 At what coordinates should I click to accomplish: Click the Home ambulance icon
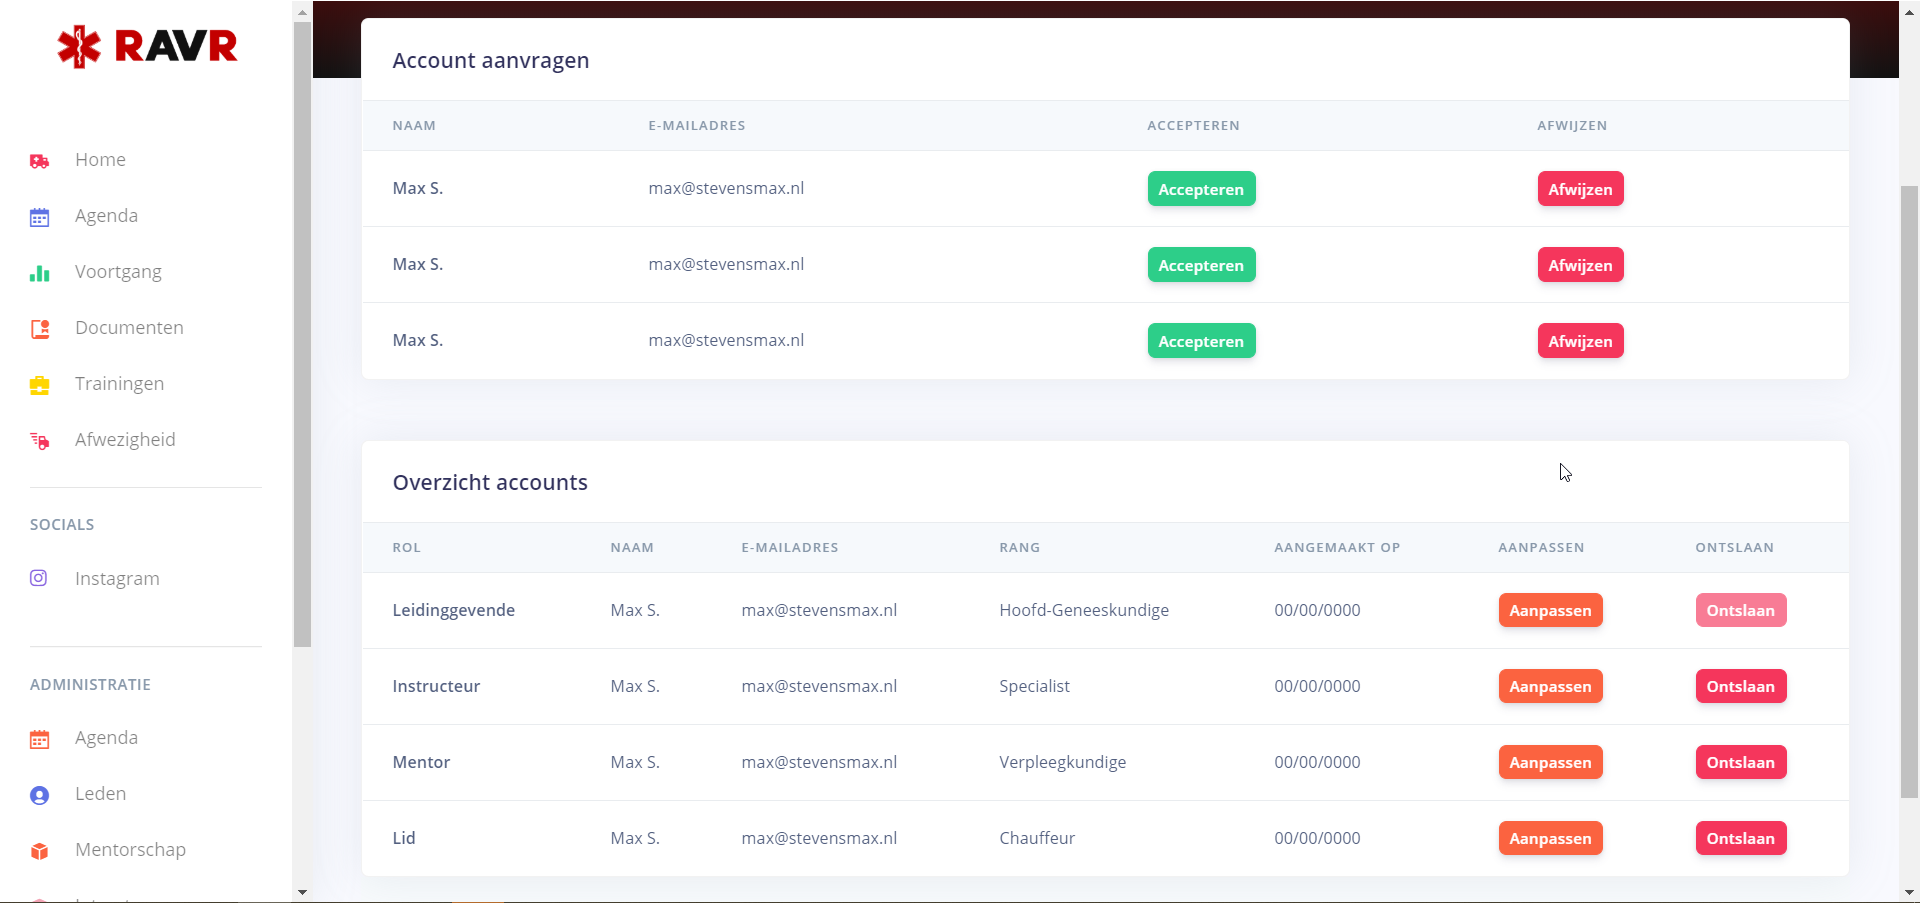(x=40, y=161)
